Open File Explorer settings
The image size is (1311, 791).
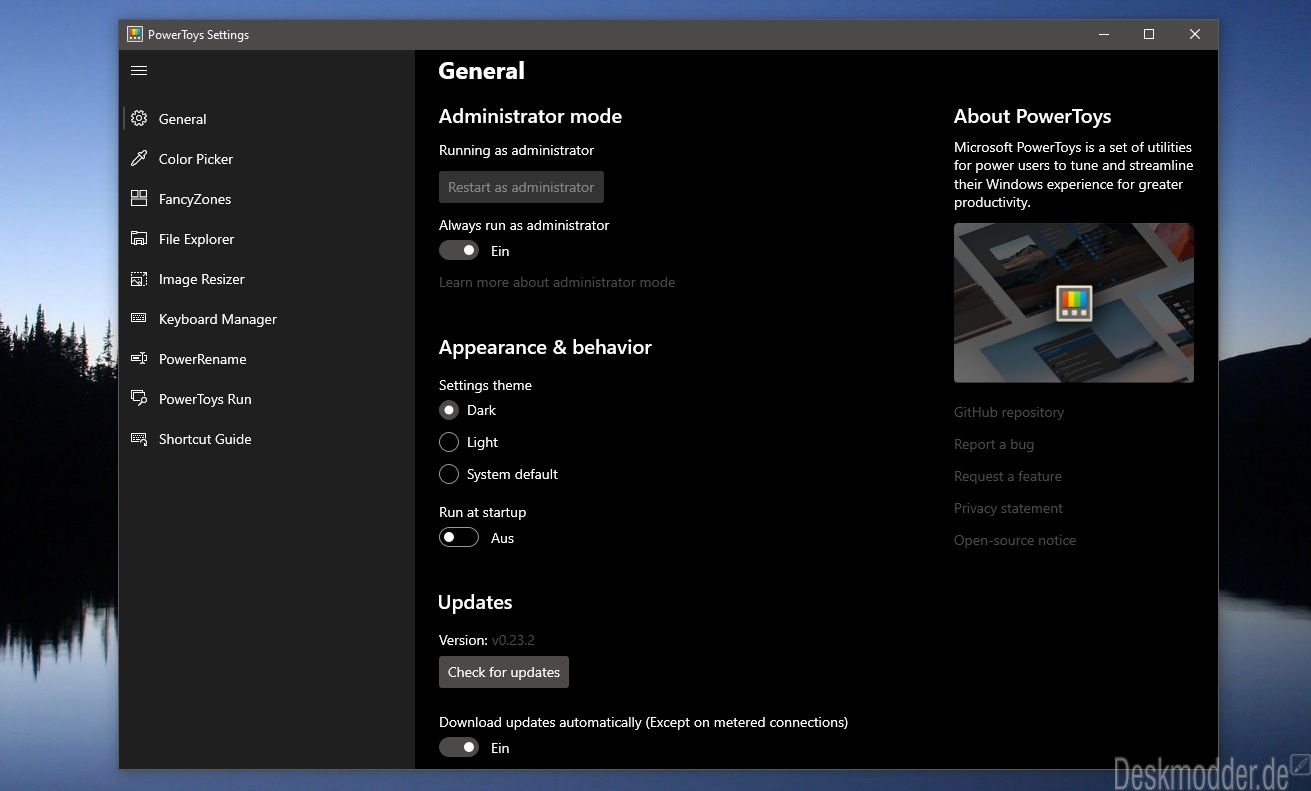tap(267, 239)
